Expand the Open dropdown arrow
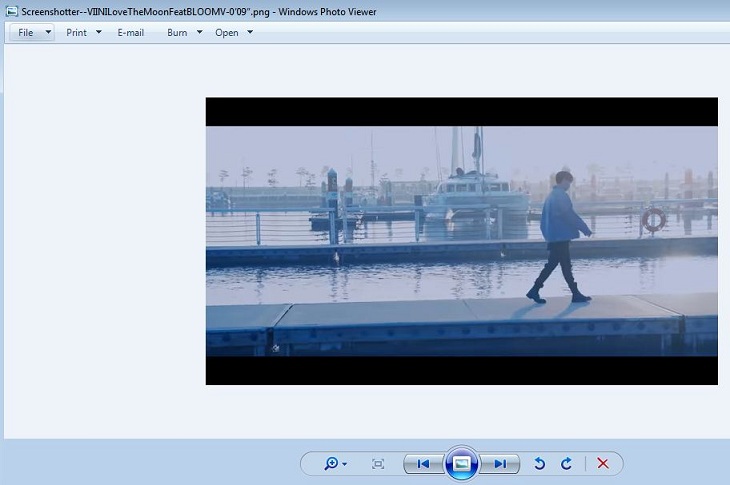Image resolution: width=730 pixels, height=485 pixels. click(250, 32)
